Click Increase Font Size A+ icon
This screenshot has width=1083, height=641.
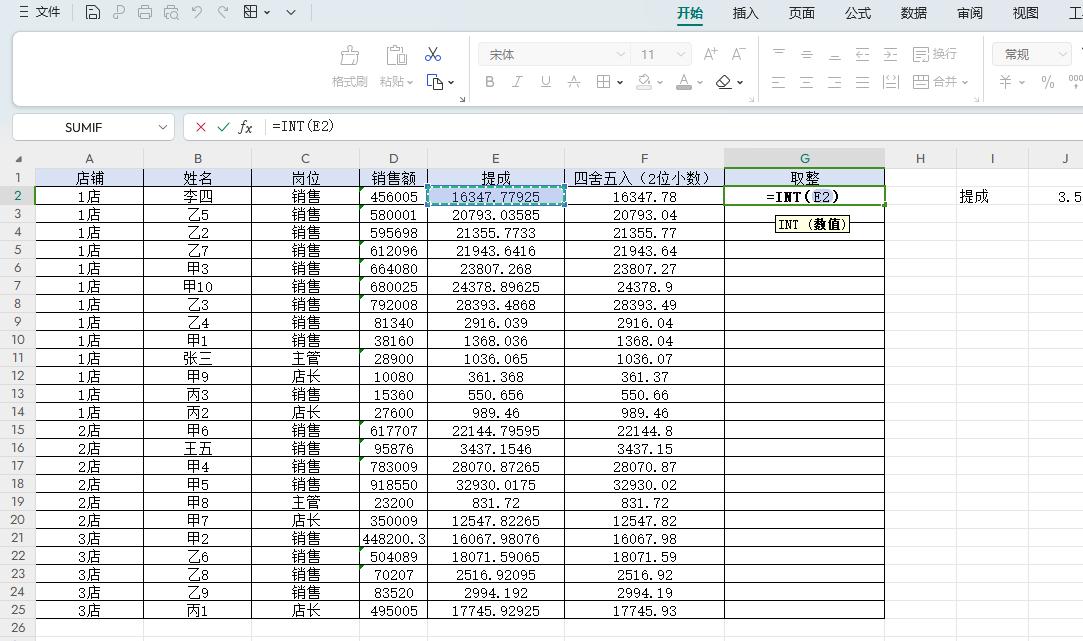tap(710, 54)
